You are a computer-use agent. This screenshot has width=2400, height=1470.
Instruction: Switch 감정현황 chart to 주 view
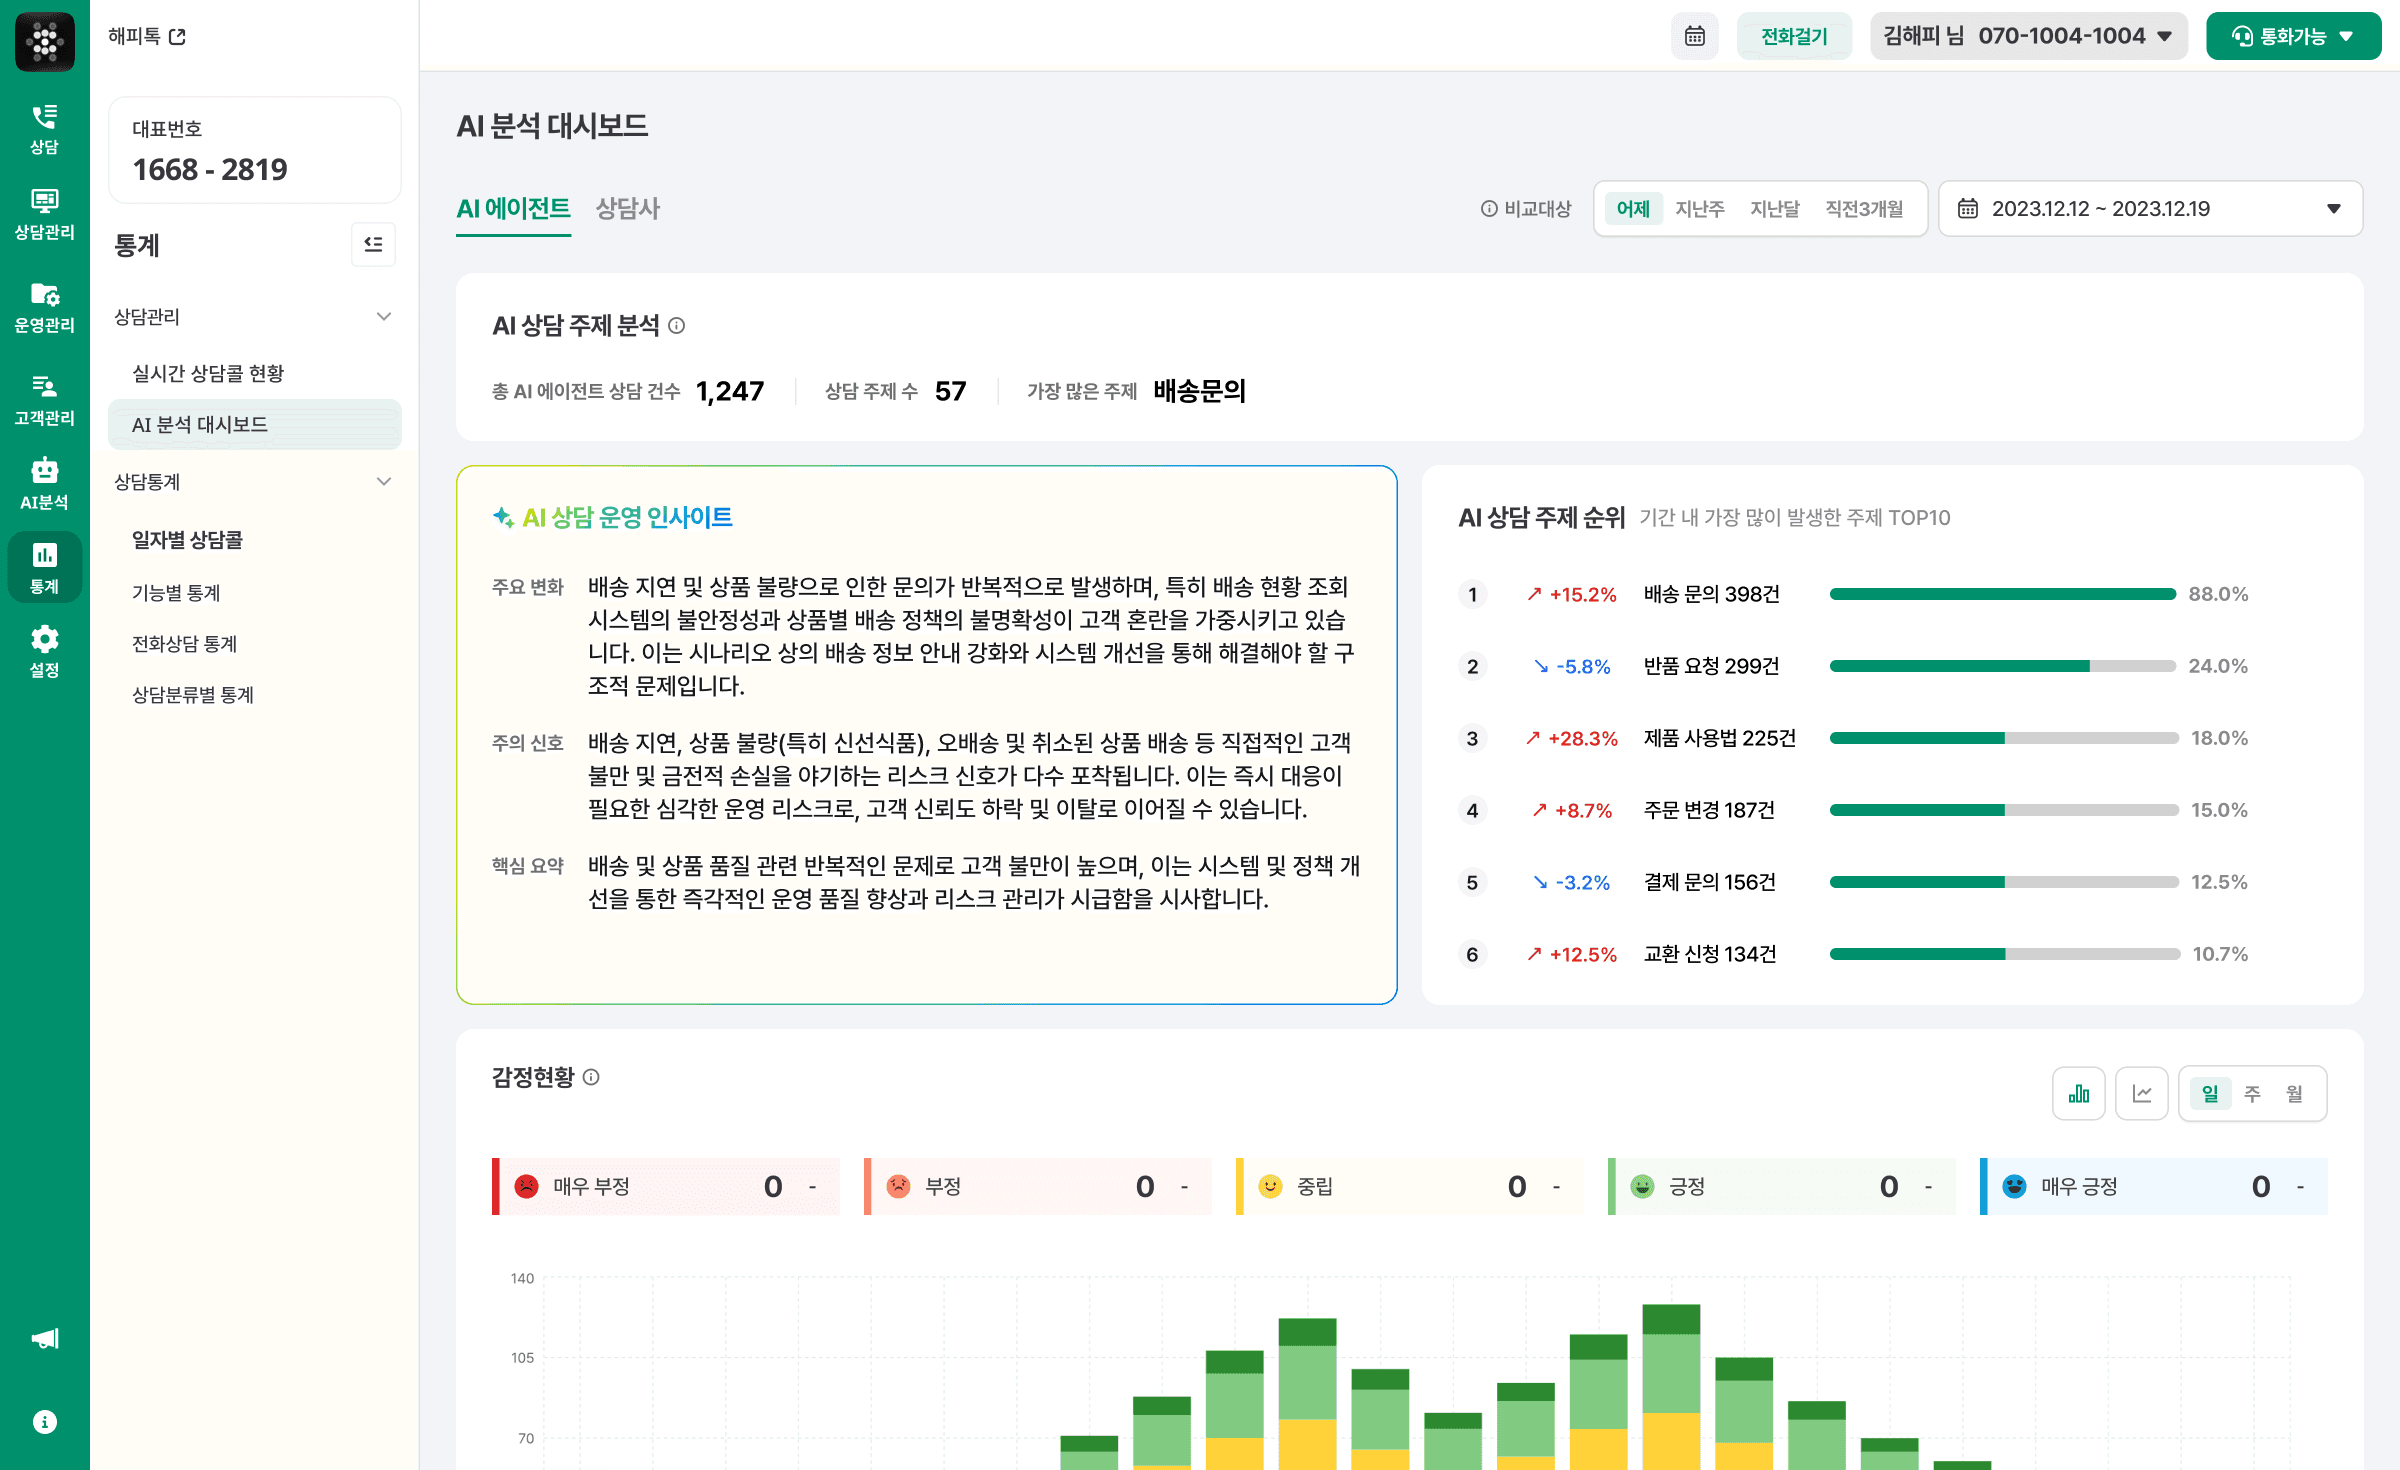2252,1093
